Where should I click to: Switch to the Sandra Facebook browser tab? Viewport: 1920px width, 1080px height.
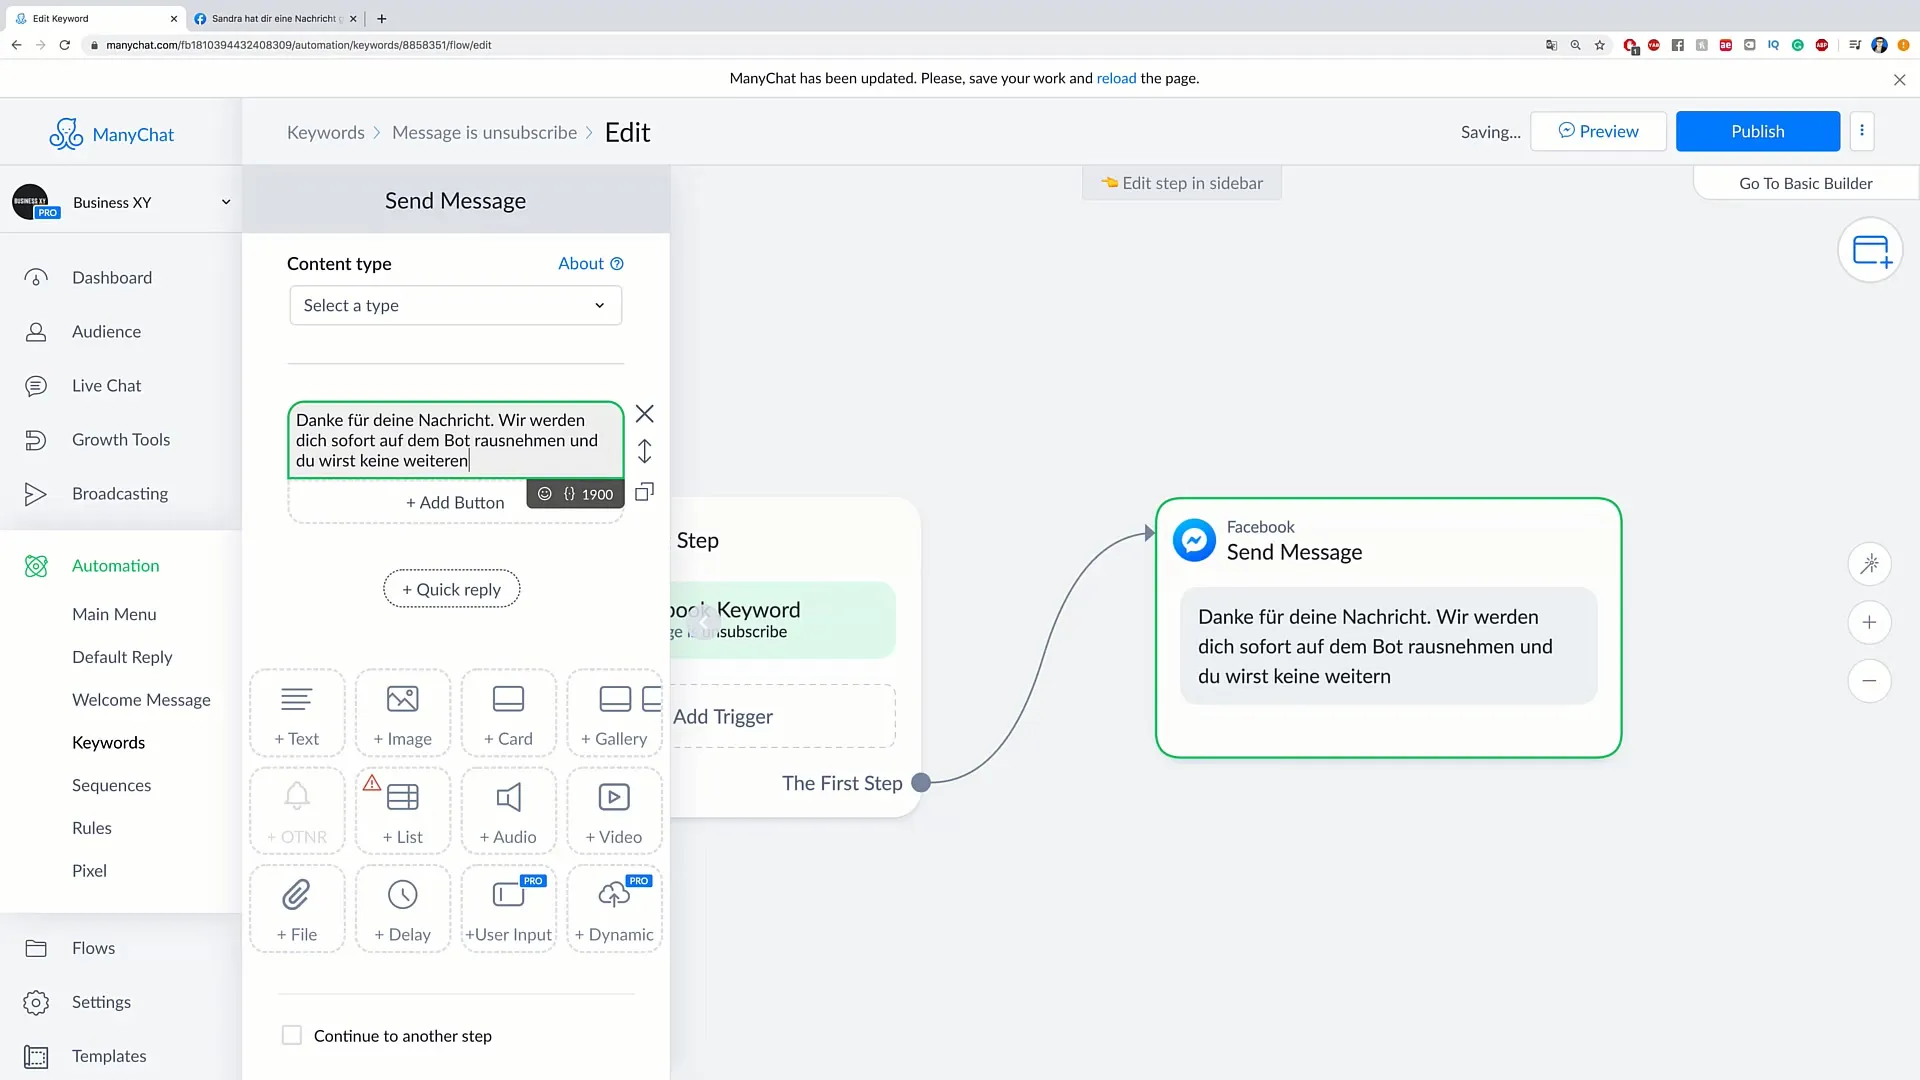(x=274, y=18)
